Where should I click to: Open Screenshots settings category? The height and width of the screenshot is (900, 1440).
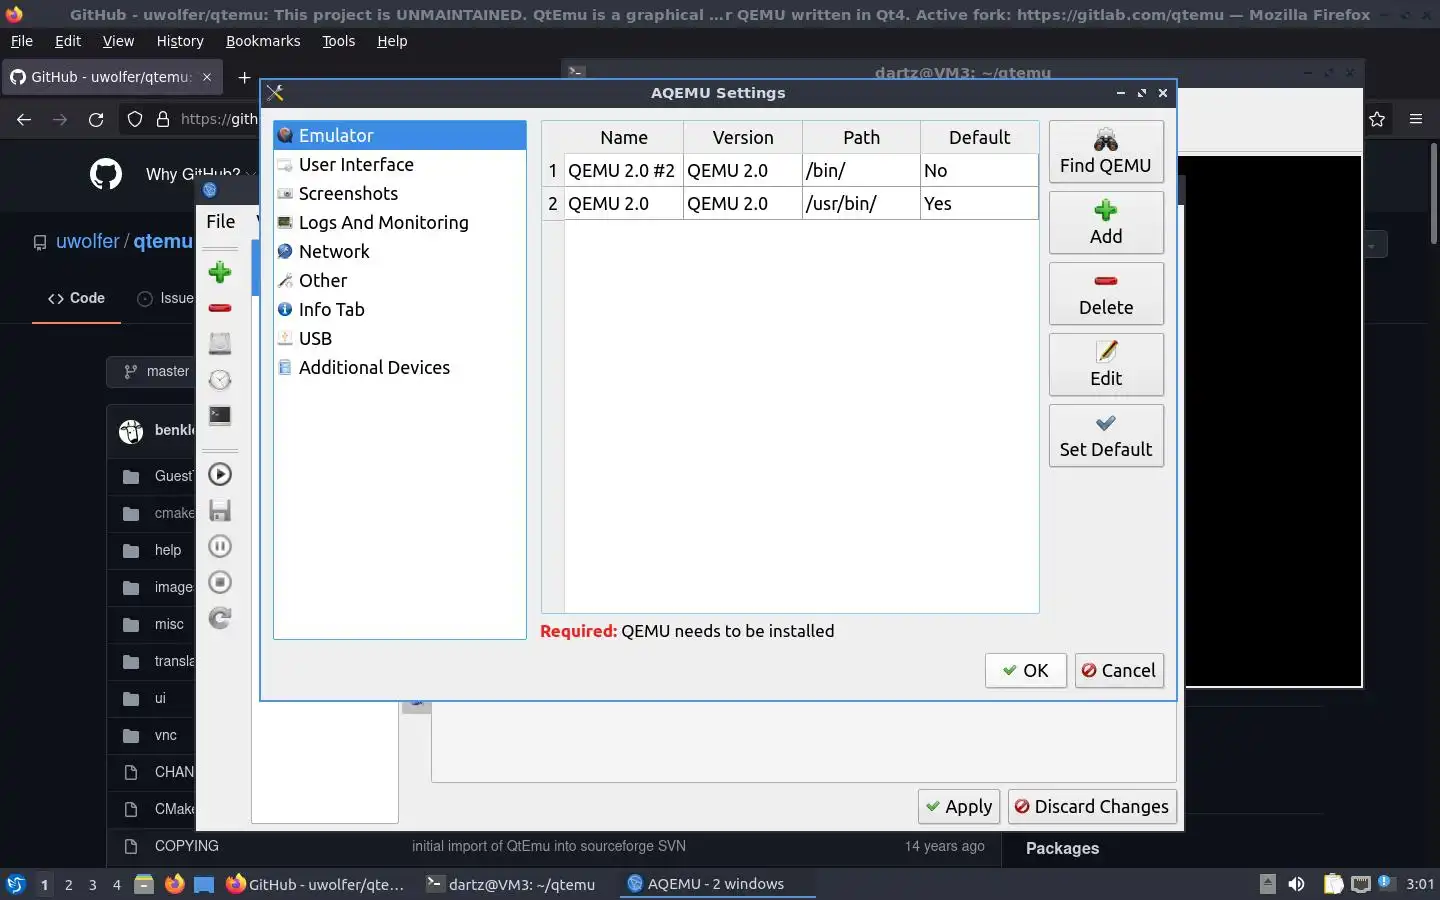pos(400,194)
